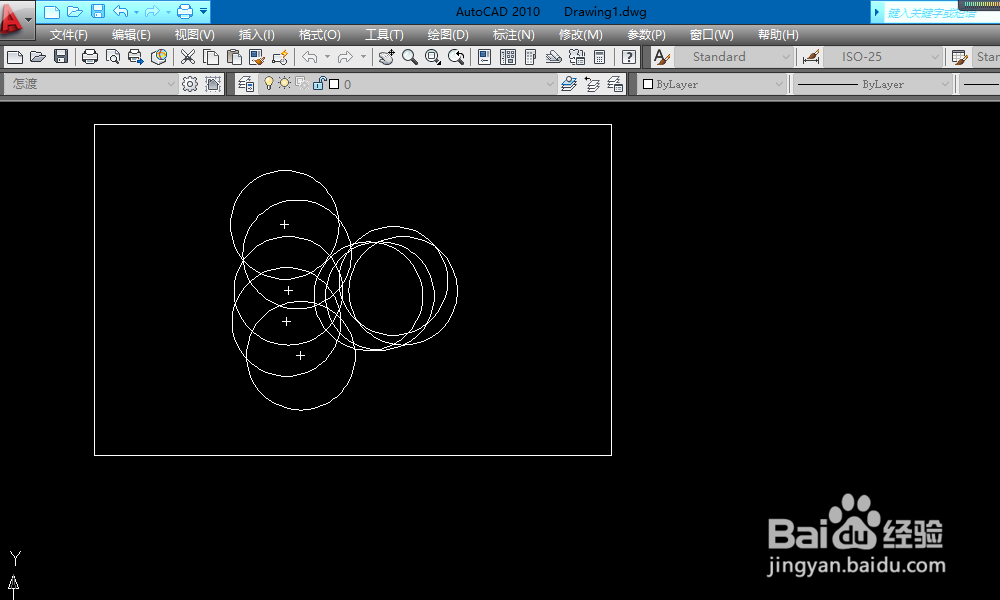Select the Zoom Window tool

(x=432, y=57)
